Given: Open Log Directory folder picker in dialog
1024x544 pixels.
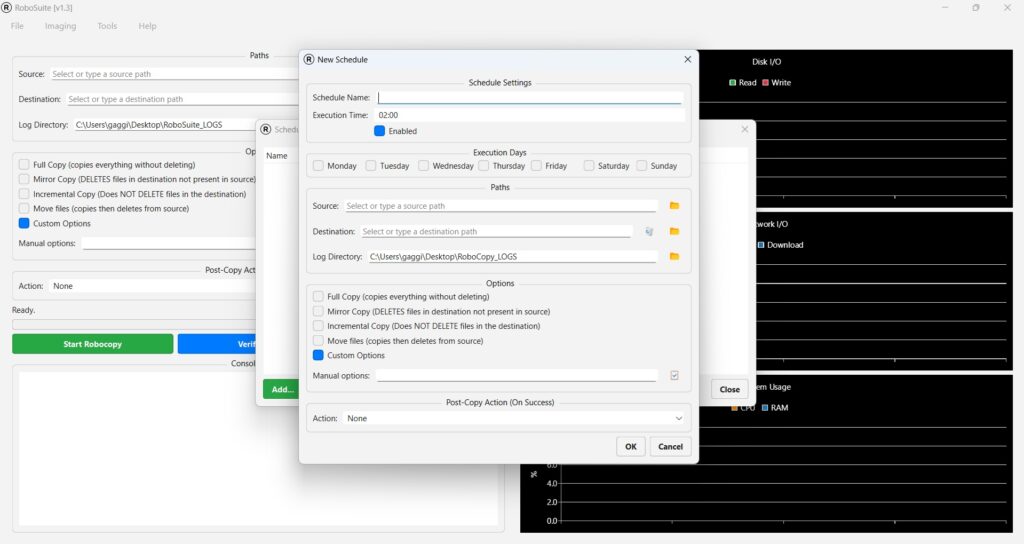Looking at the screenshot, I should point(674,257).
